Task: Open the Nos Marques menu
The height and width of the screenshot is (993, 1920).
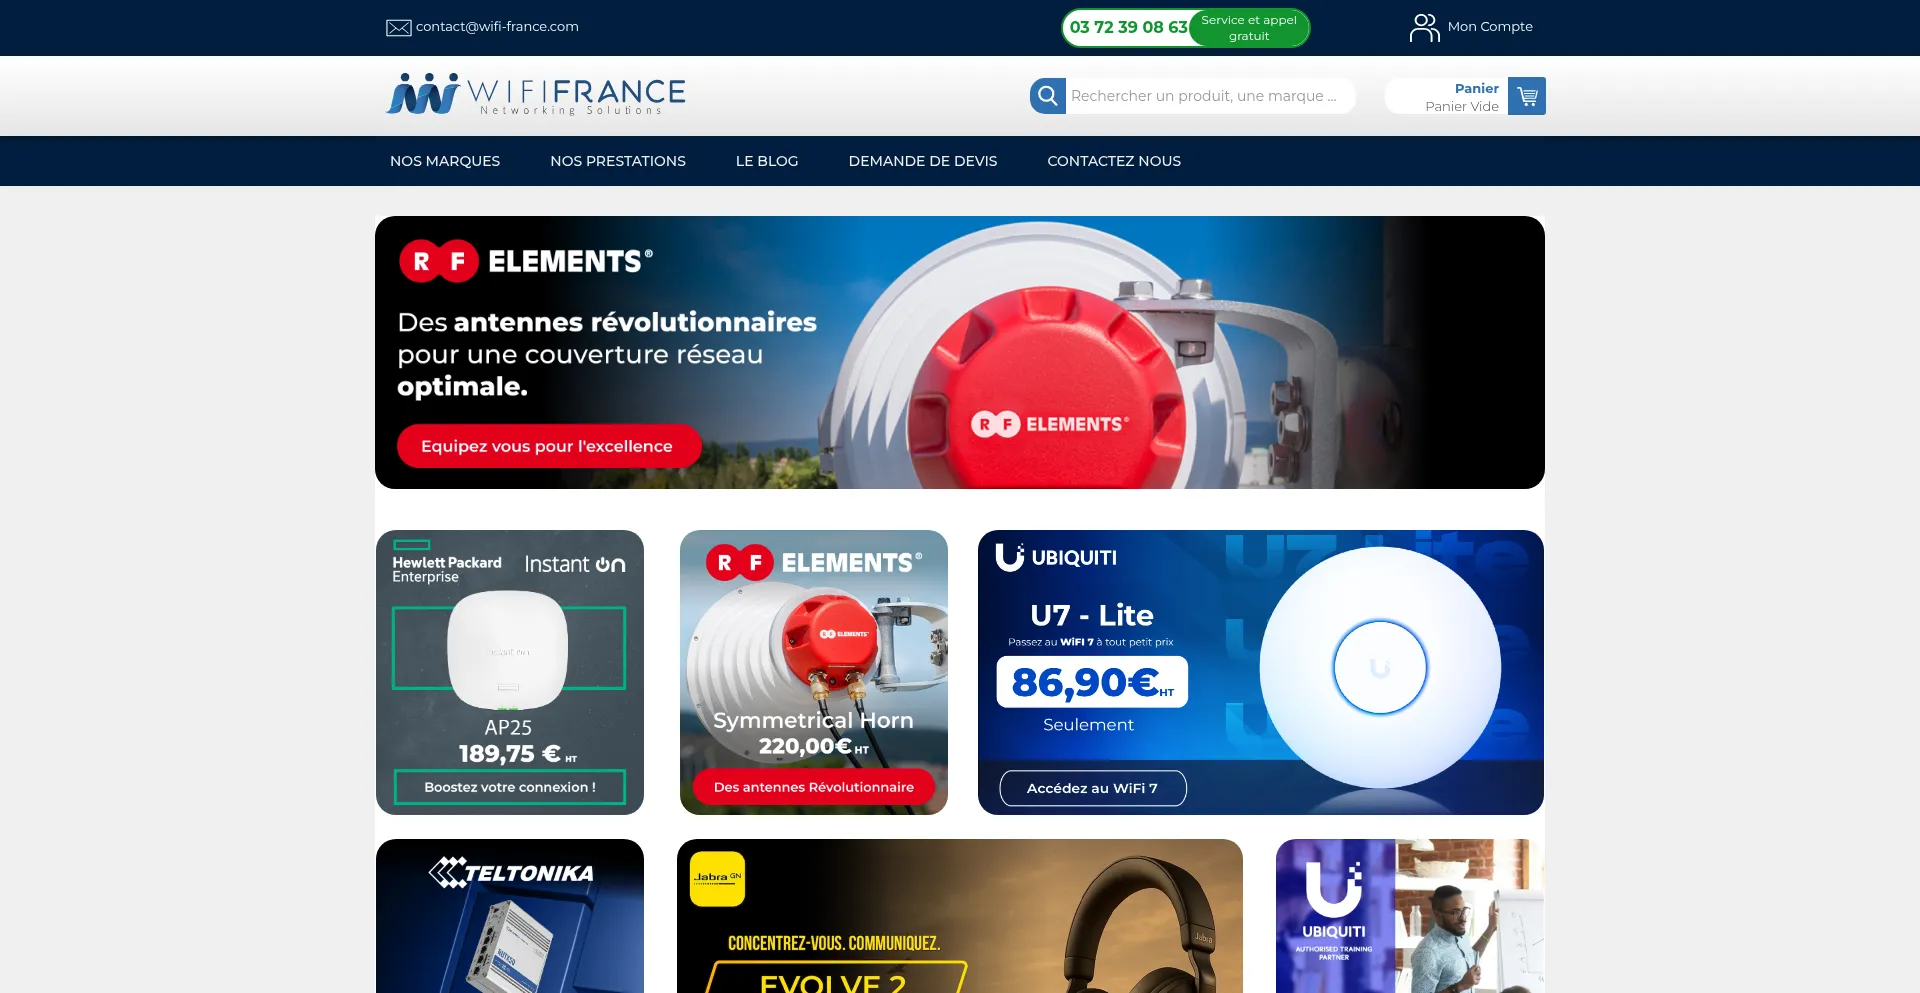Action: pyautogui.click(x=445, y=161)
